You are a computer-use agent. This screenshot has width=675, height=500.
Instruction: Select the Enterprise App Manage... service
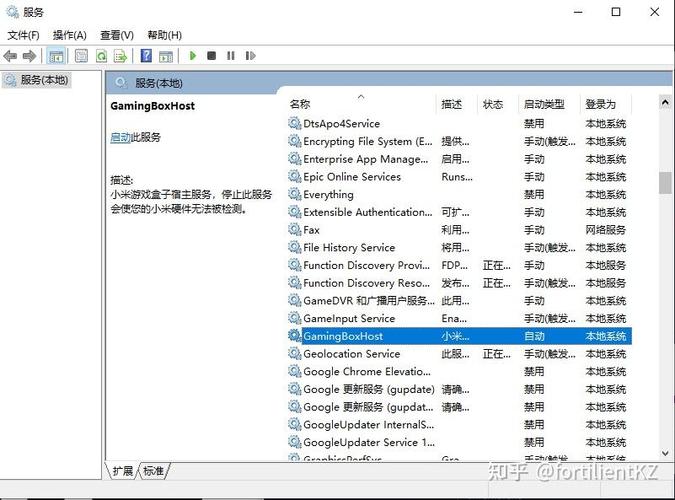click(x=459, y=159)
